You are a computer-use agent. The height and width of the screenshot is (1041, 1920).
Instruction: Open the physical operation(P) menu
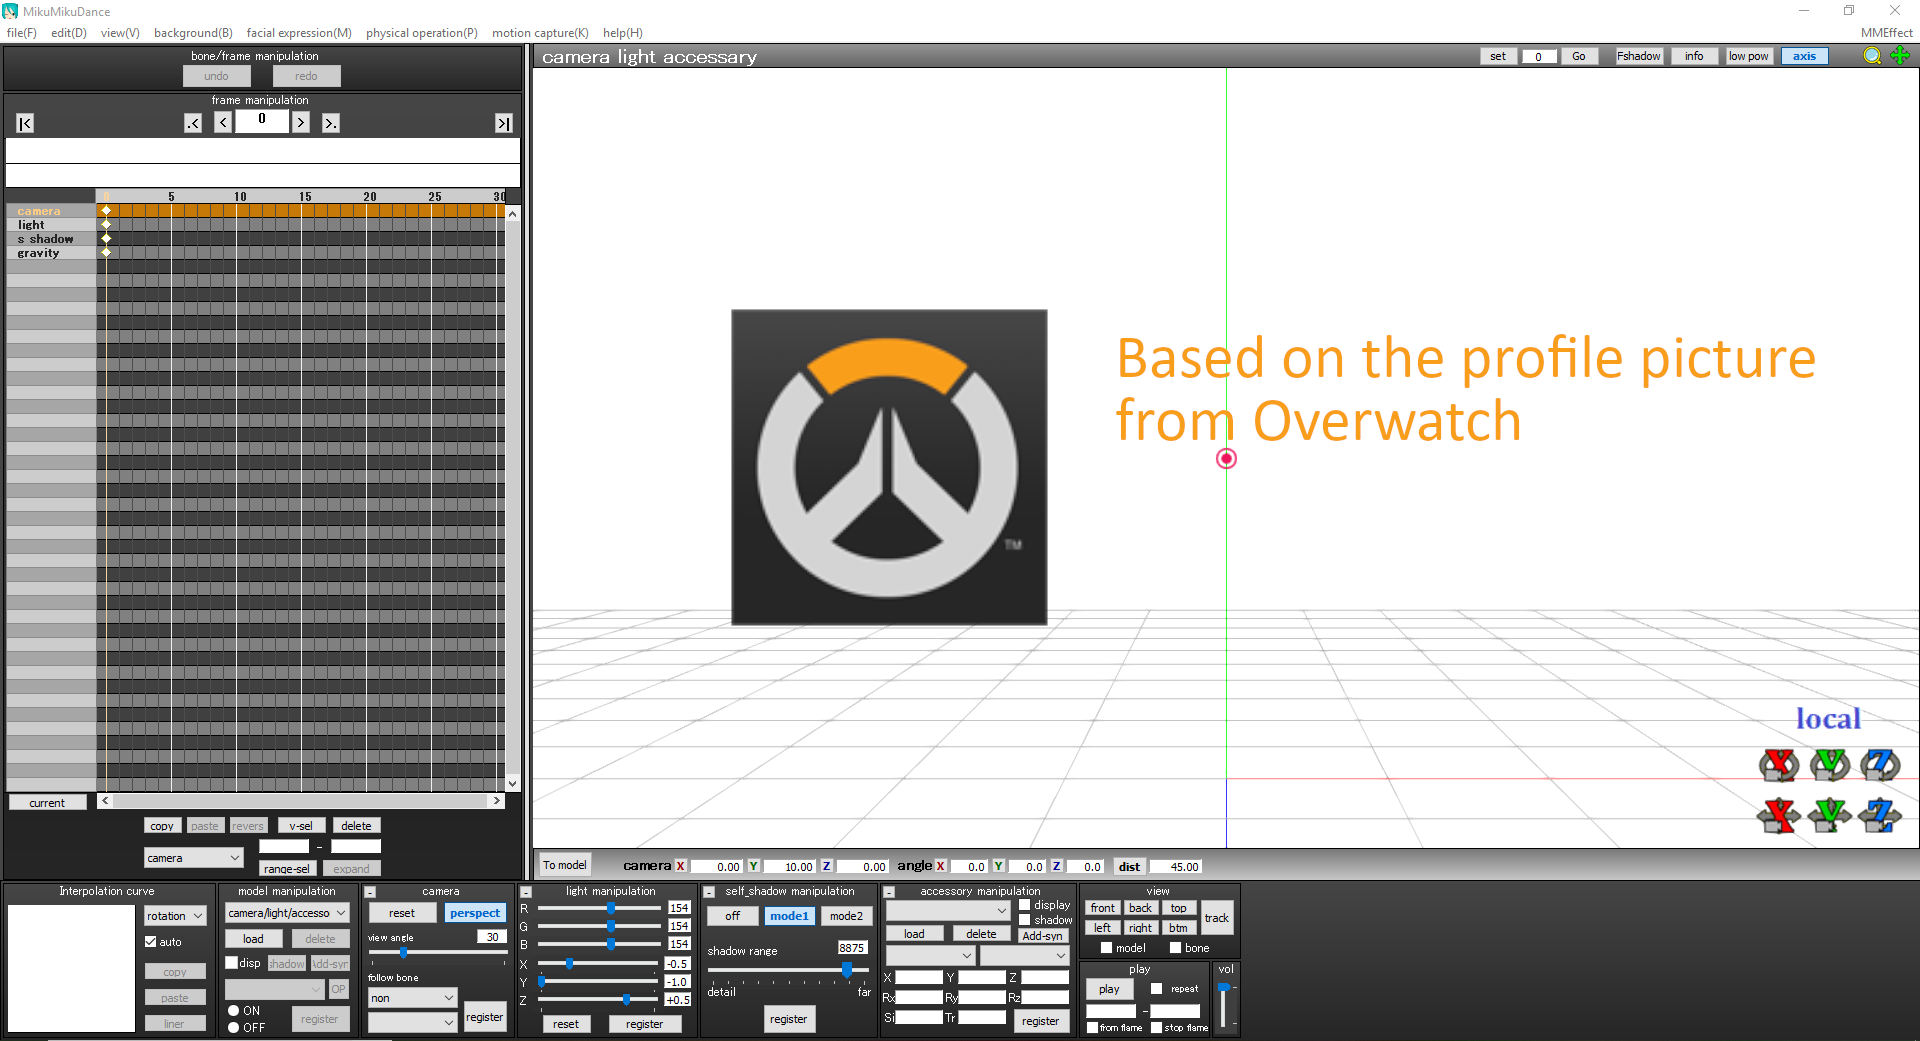coord(422,33)
